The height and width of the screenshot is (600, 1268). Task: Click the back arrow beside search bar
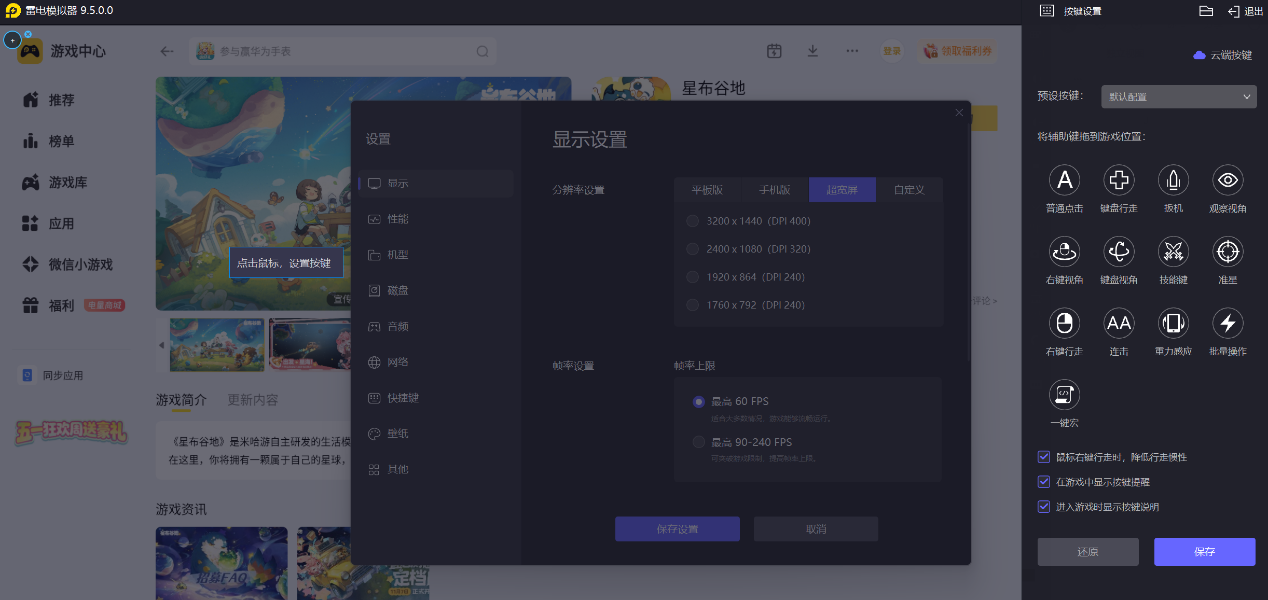167,51
